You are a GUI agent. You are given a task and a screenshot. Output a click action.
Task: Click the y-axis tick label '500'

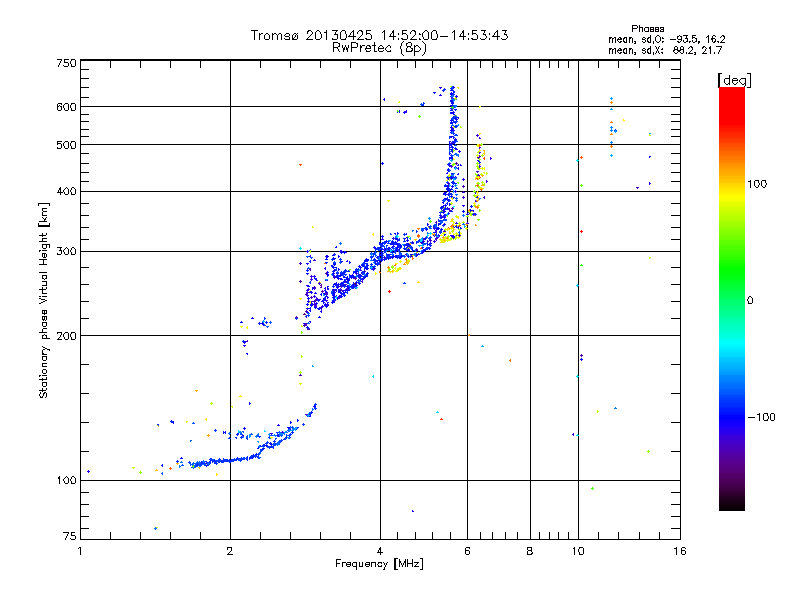point(66,145)
